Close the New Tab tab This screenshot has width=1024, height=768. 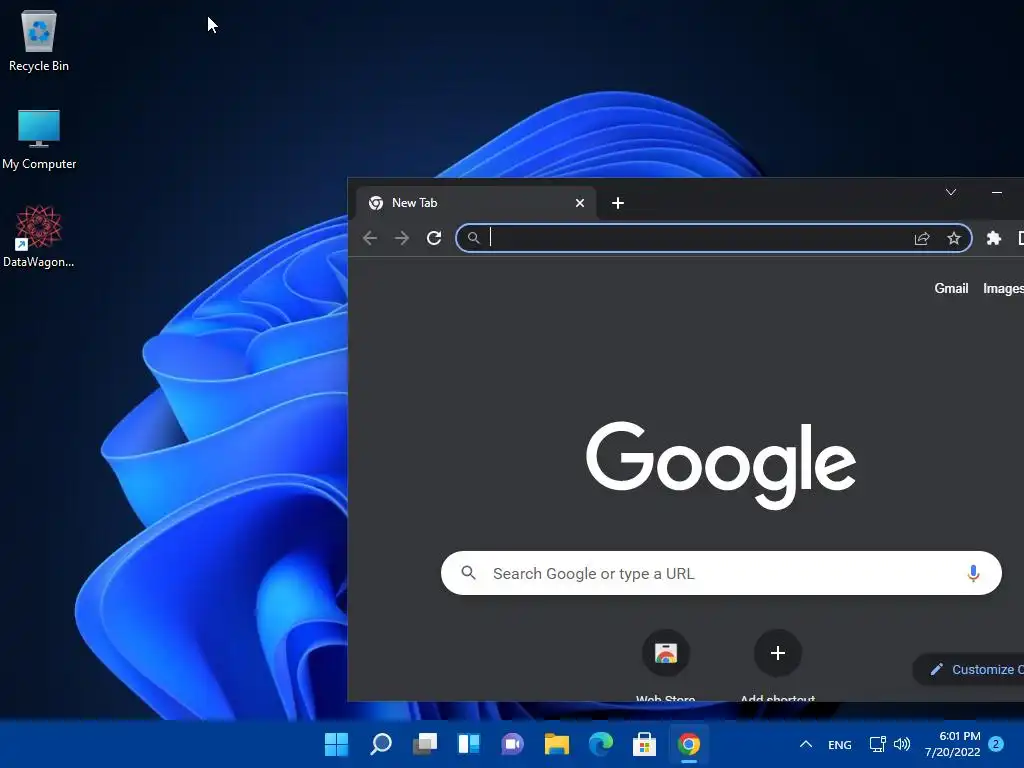[x=579, y=203]
